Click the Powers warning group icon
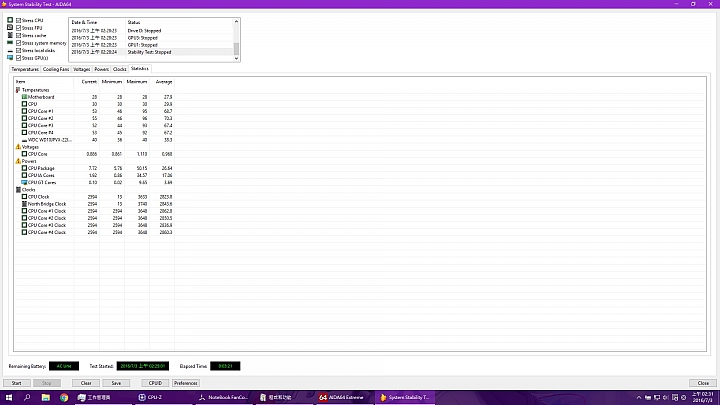This screenshot has height=405, width=720. click(x=18, y=161)
